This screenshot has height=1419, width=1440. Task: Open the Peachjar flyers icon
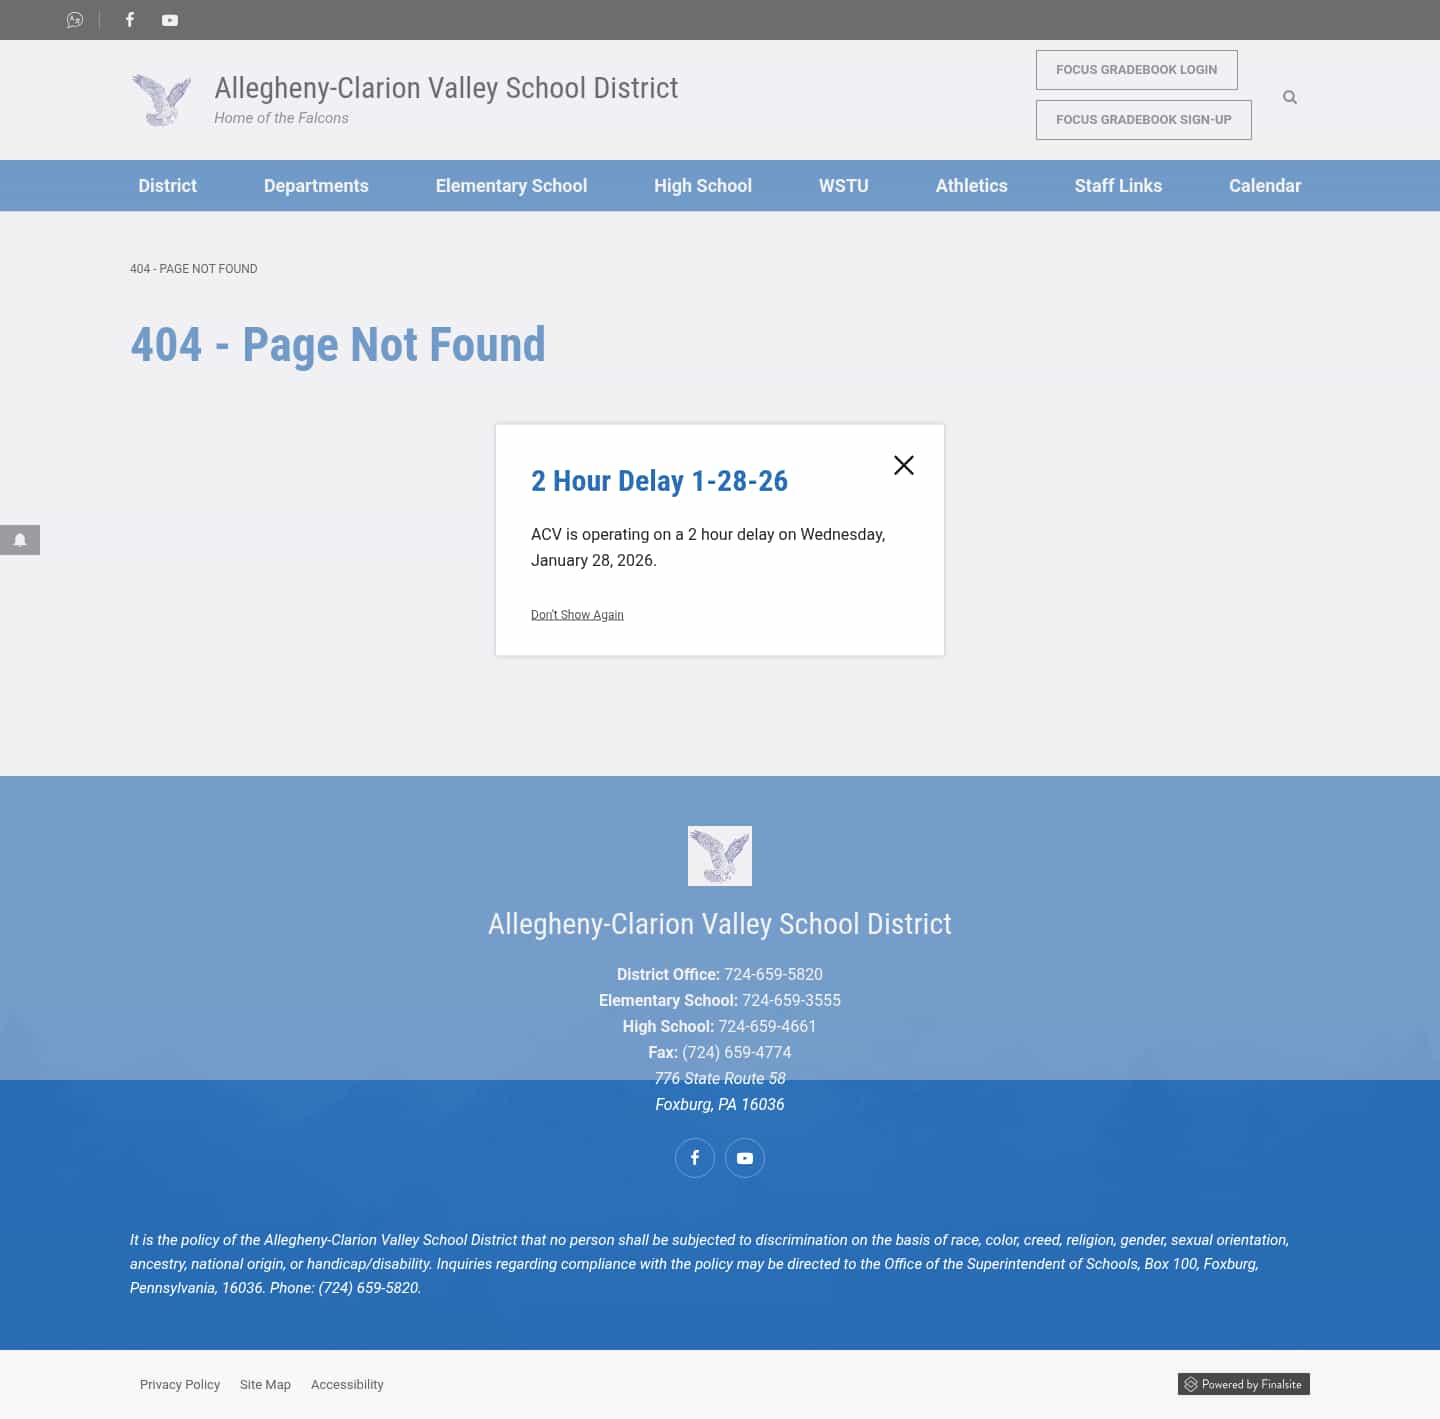coord(74,20)
